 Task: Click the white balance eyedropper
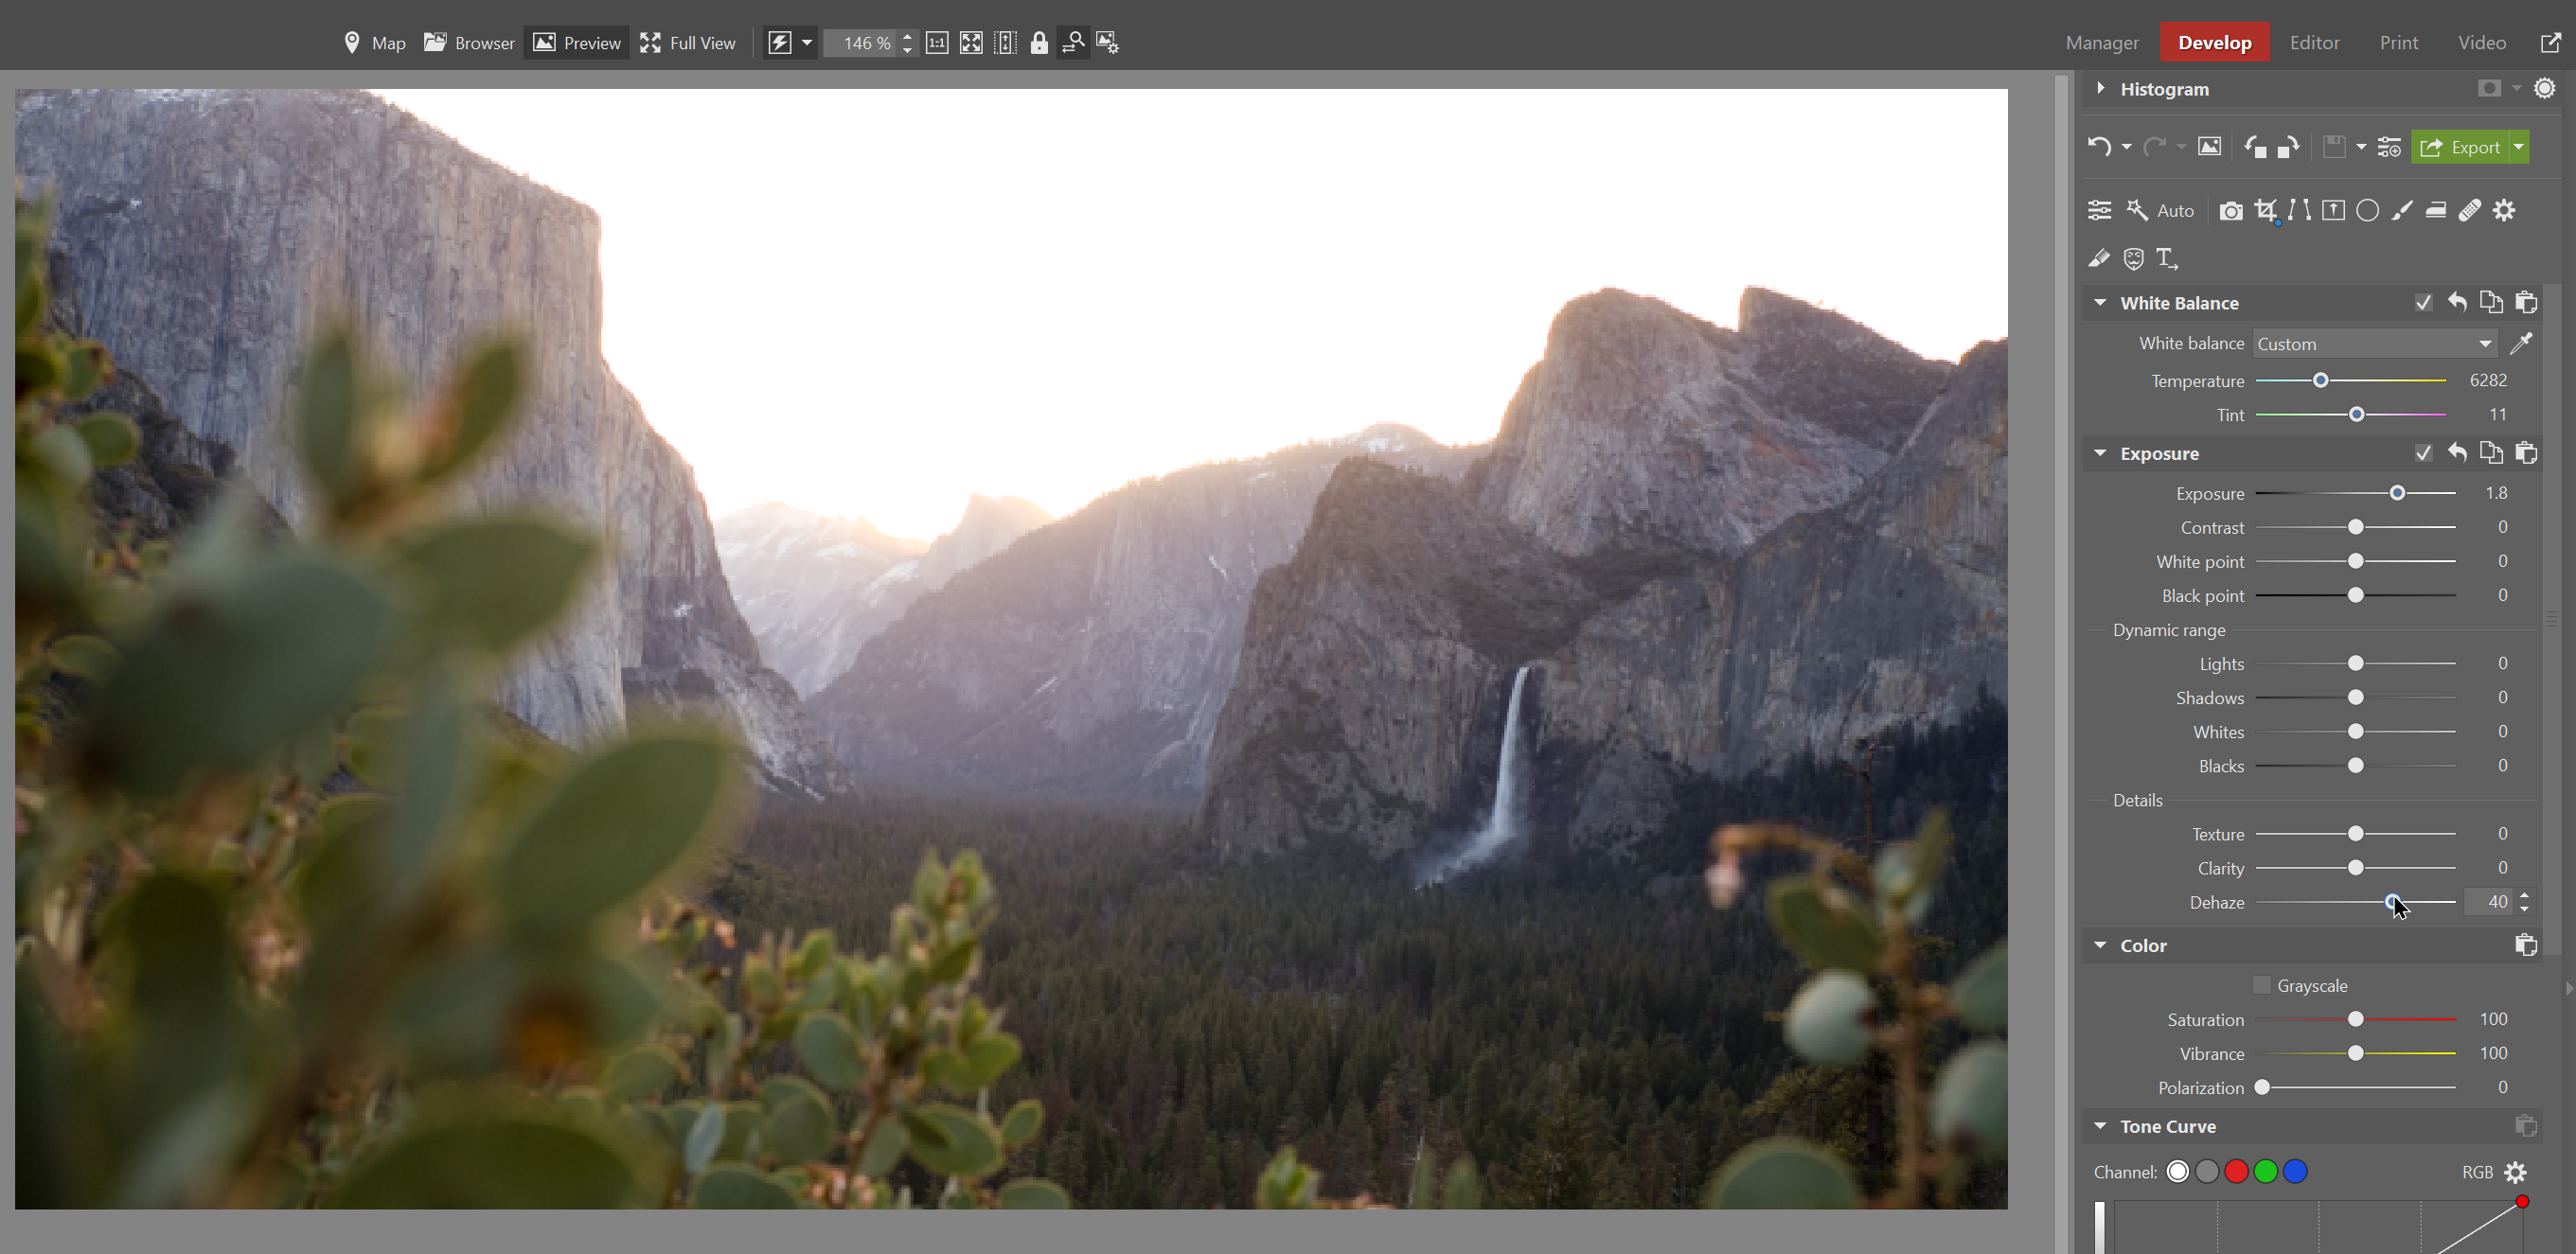[2521, 343]
